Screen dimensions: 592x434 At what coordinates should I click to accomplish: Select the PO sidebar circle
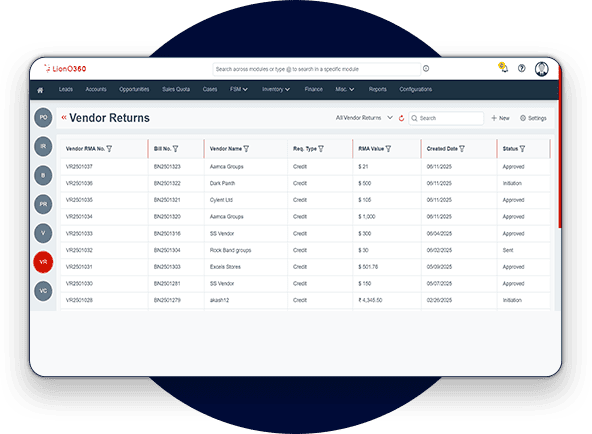pos(43,117)
